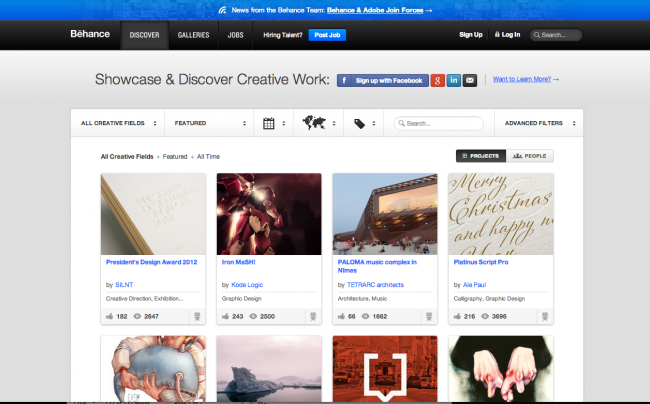Focus the header Search field
650x404 pixels.
556,35
